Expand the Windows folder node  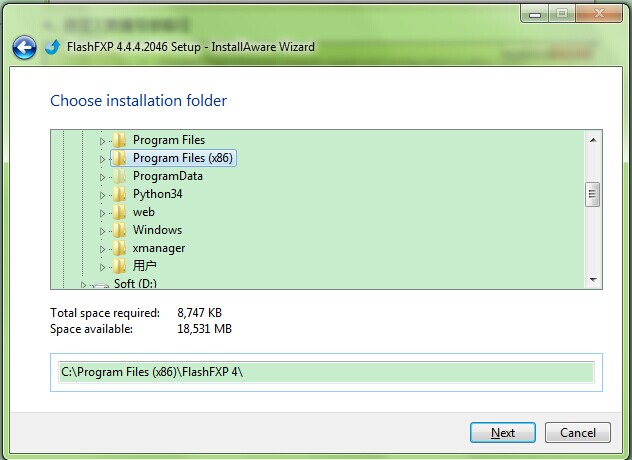[102, 231]
